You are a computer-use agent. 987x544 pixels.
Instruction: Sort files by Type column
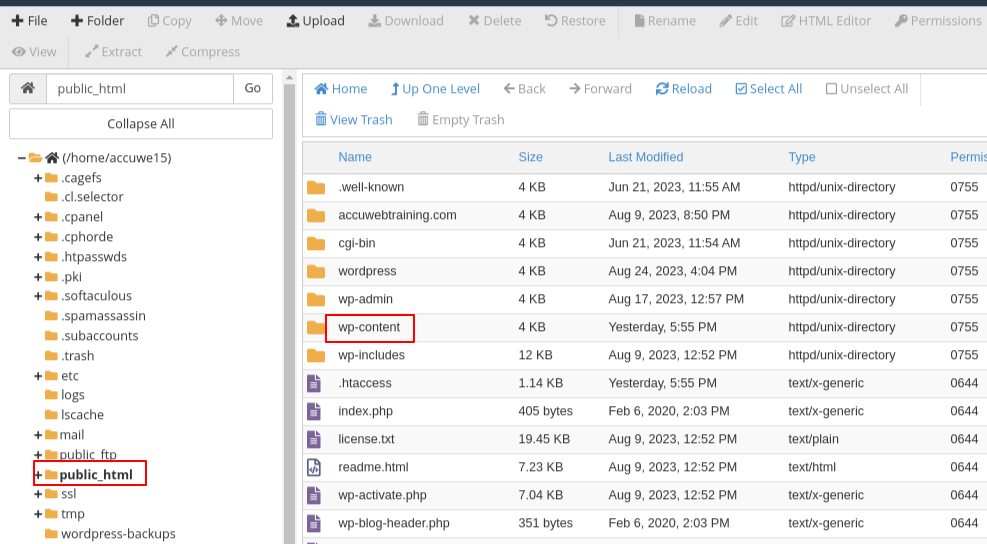click(x=802, y=157)
